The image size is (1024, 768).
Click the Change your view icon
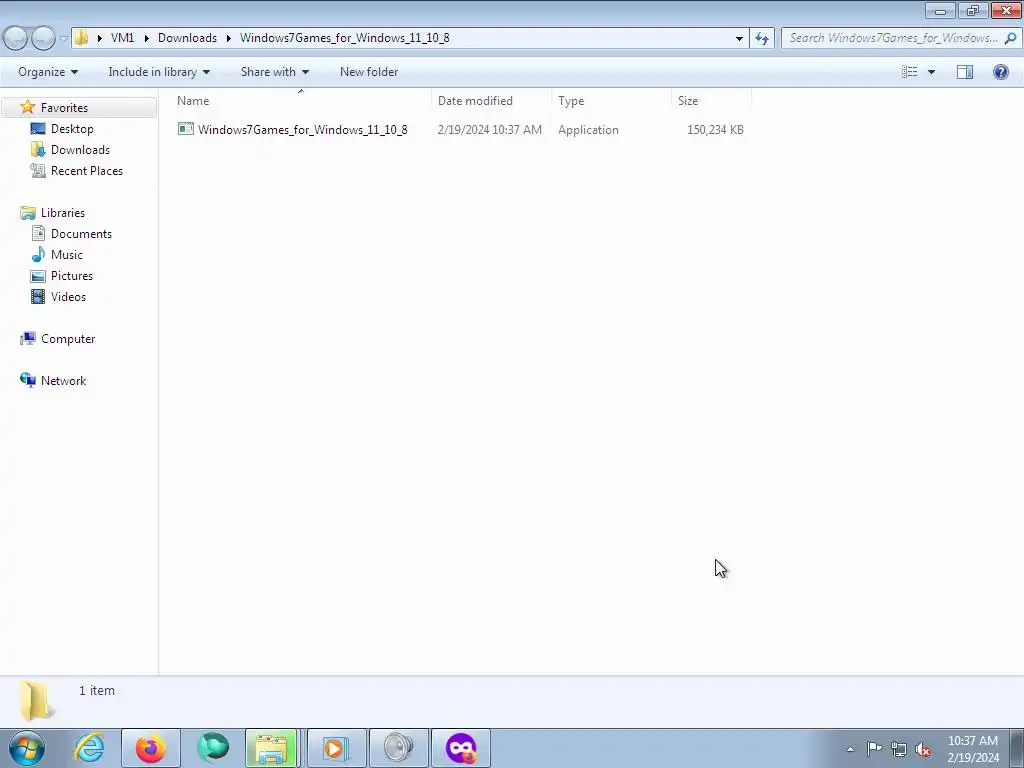pos(910,72)
